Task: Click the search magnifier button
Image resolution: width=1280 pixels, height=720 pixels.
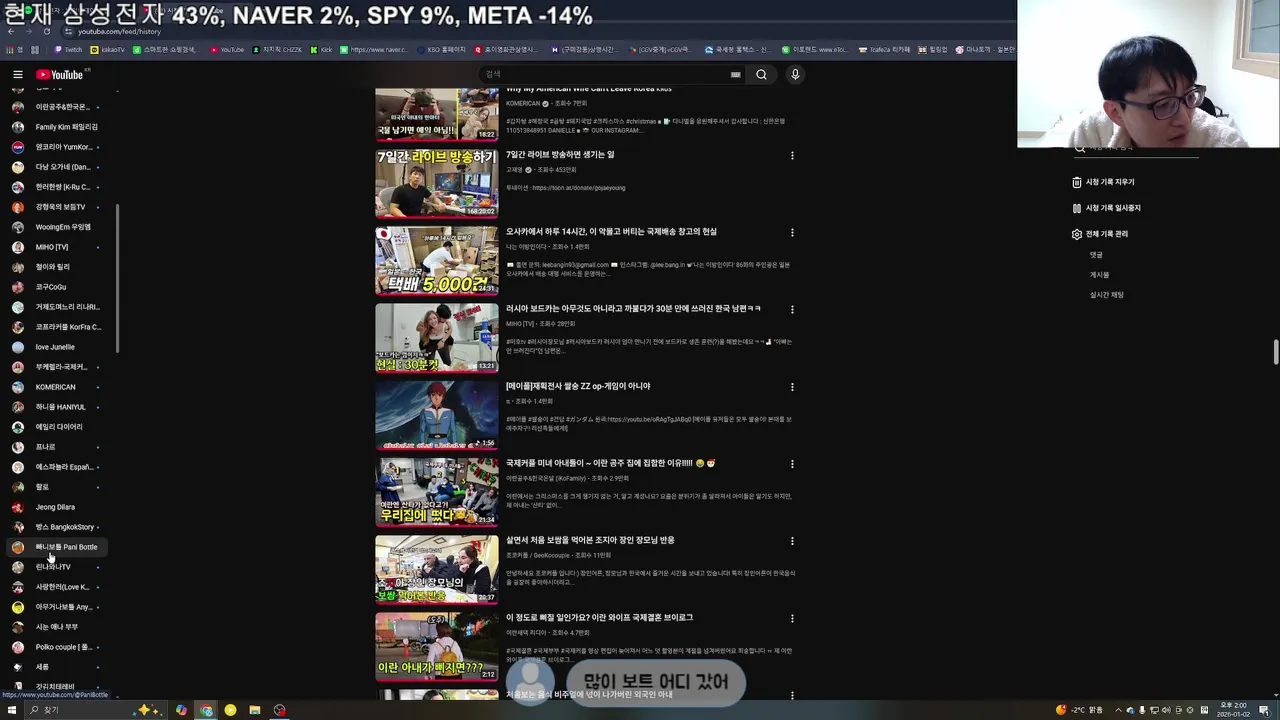Action: (x=761, y=74)
